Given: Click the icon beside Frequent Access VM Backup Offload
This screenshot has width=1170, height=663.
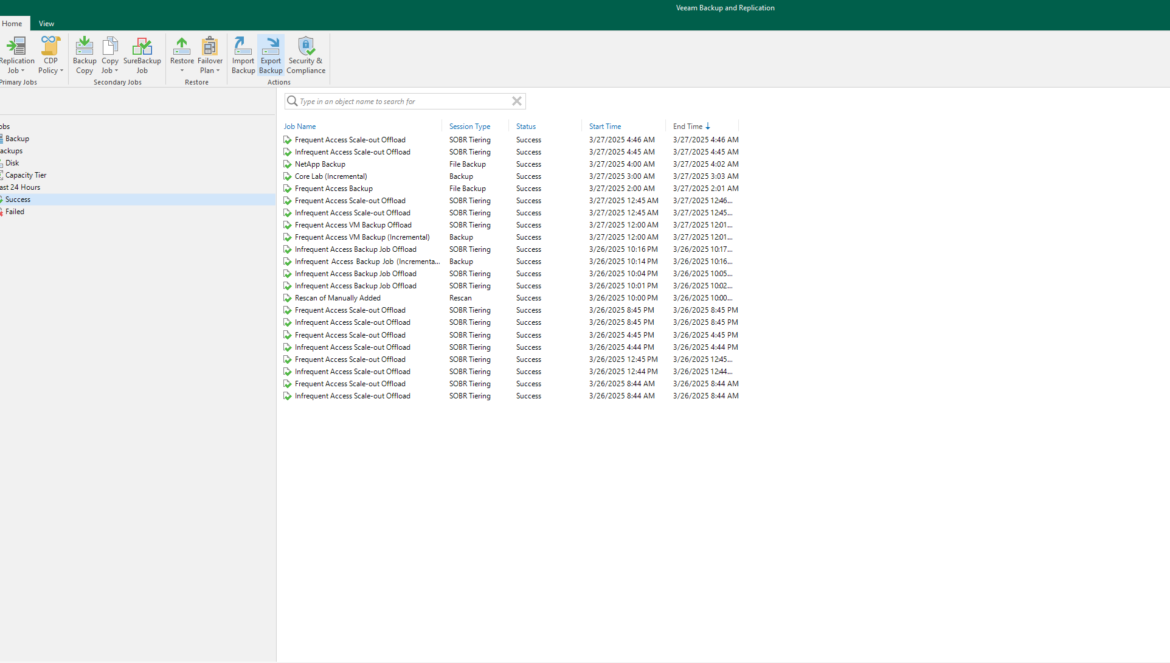Looking at the screenshot, I should pyautogui.click(x=287, y=224).
